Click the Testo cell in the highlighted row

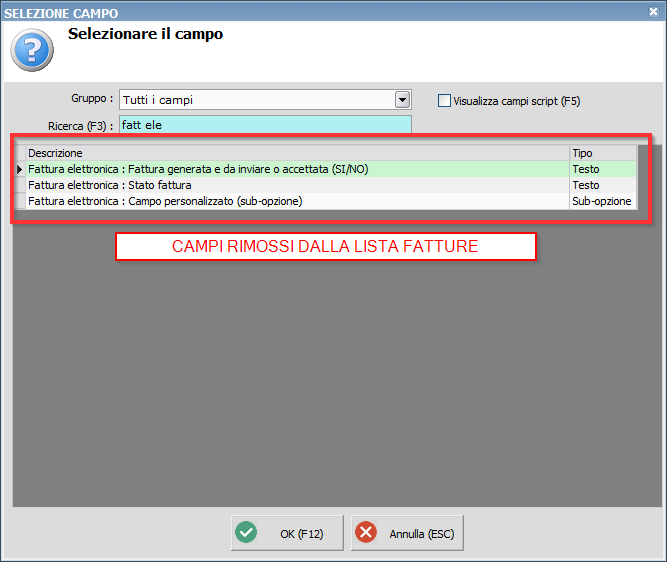(603, 169)
